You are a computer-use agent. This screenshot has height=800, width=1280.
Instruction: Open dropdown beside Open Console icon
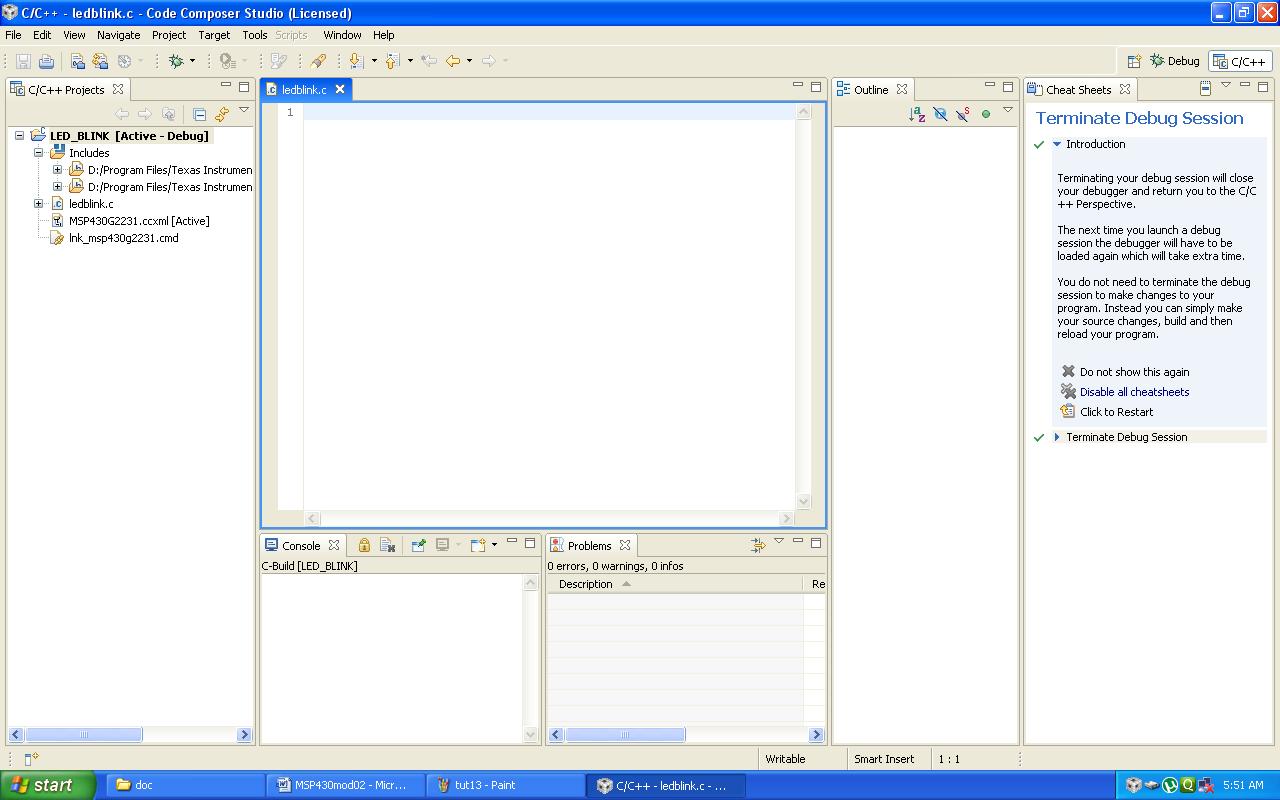tap(494, 545)
